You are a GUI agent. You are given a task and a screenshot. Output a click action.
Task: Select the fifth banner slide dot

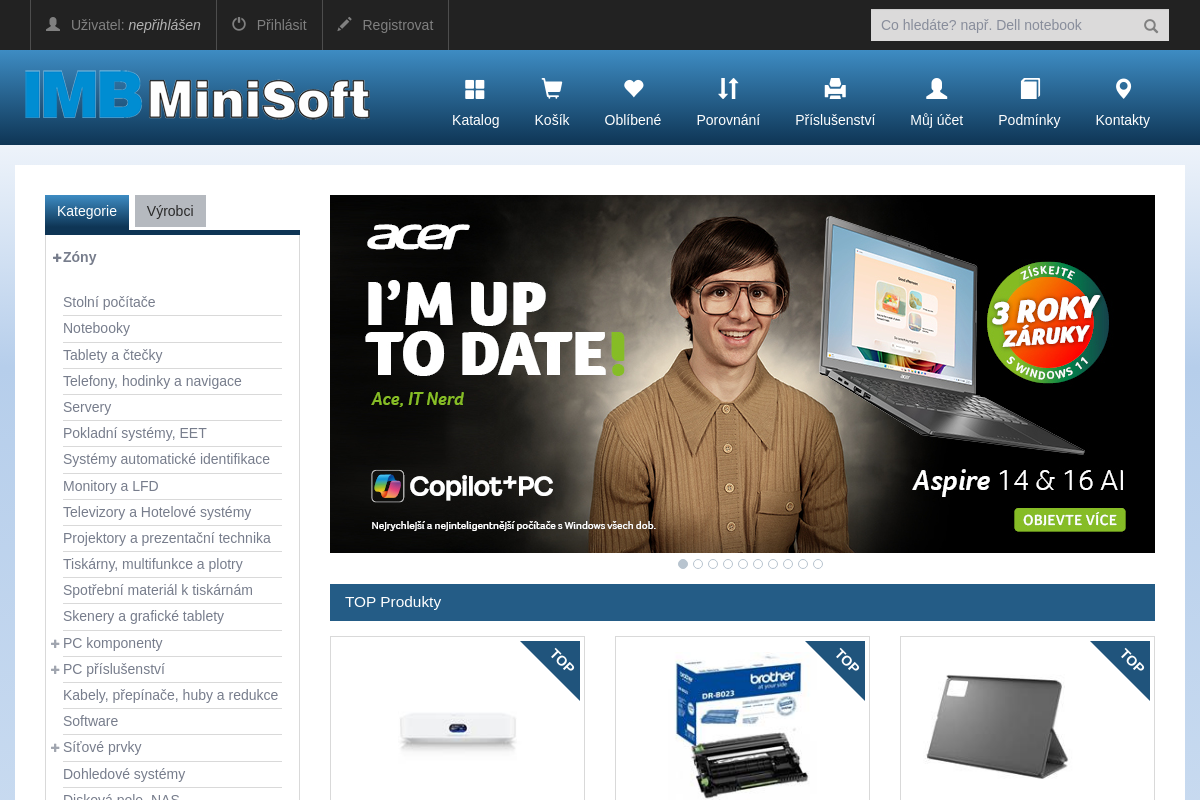743,564
